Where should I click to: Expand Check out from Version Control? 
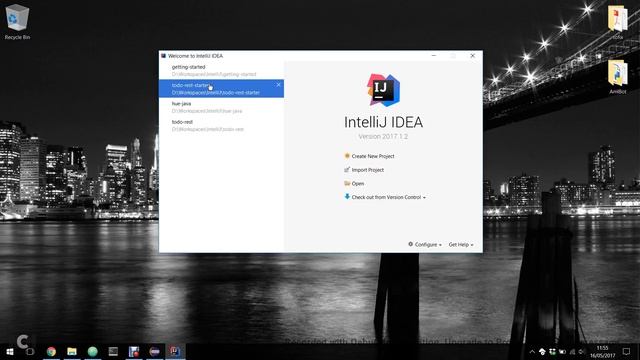click(x=388, y=197)
